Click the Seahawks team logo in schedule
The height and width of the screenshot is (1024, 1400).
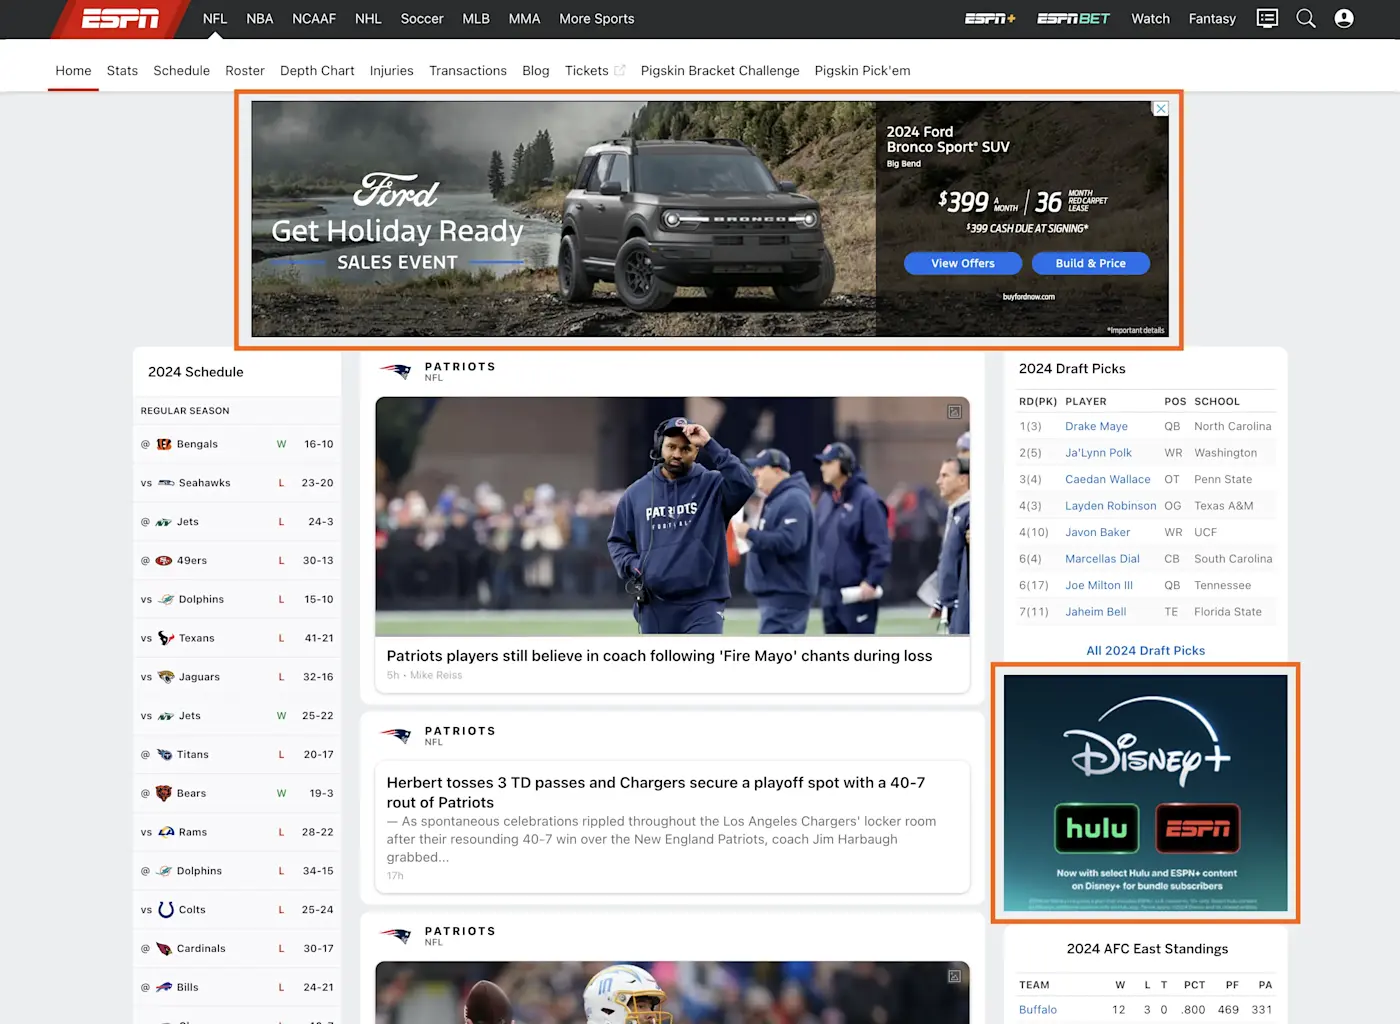pyautogui.click(x=166, y=483)
